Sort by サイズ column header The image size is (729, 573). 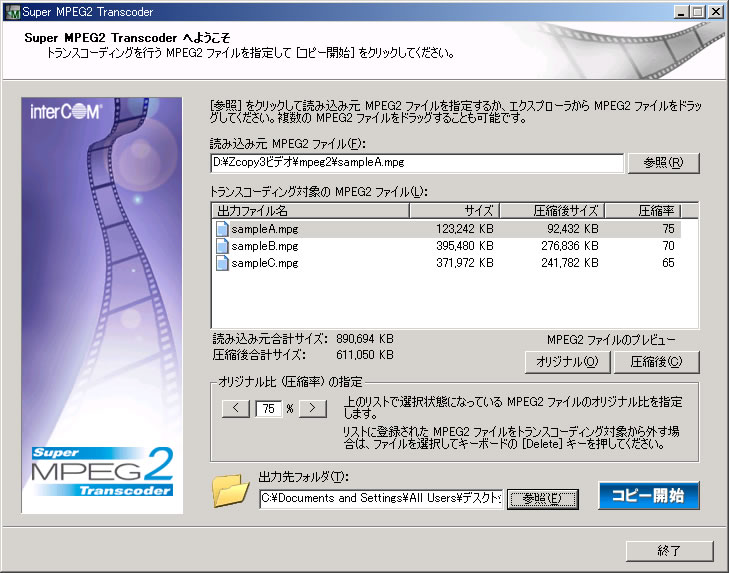454,211
